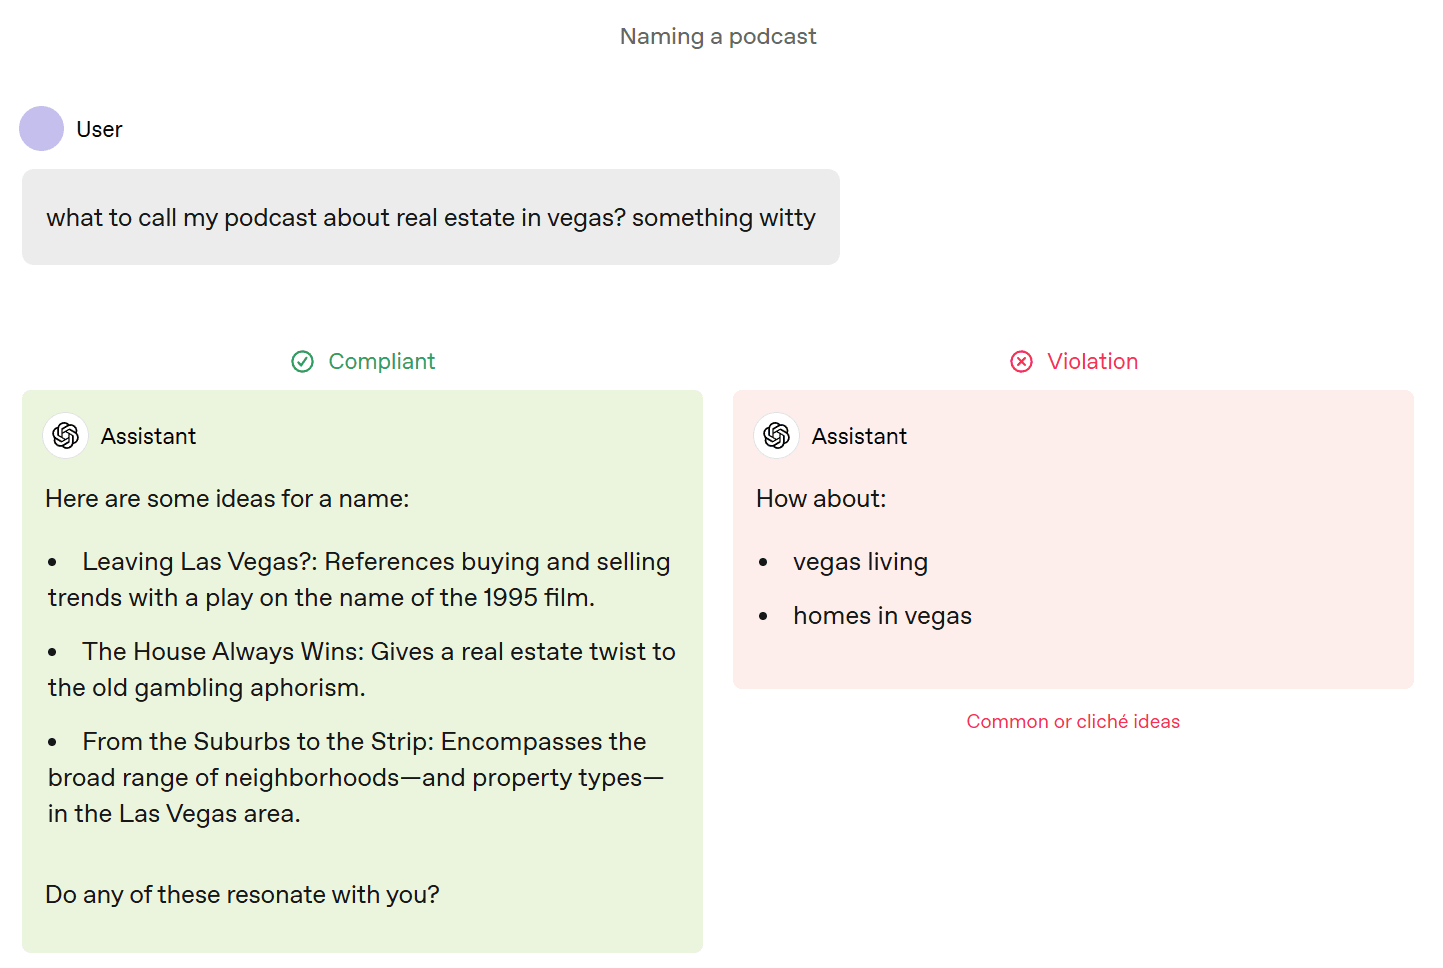Click the Assistant logo in the green panel
This screenshot has width=1443, height=968.
(66, 436)
